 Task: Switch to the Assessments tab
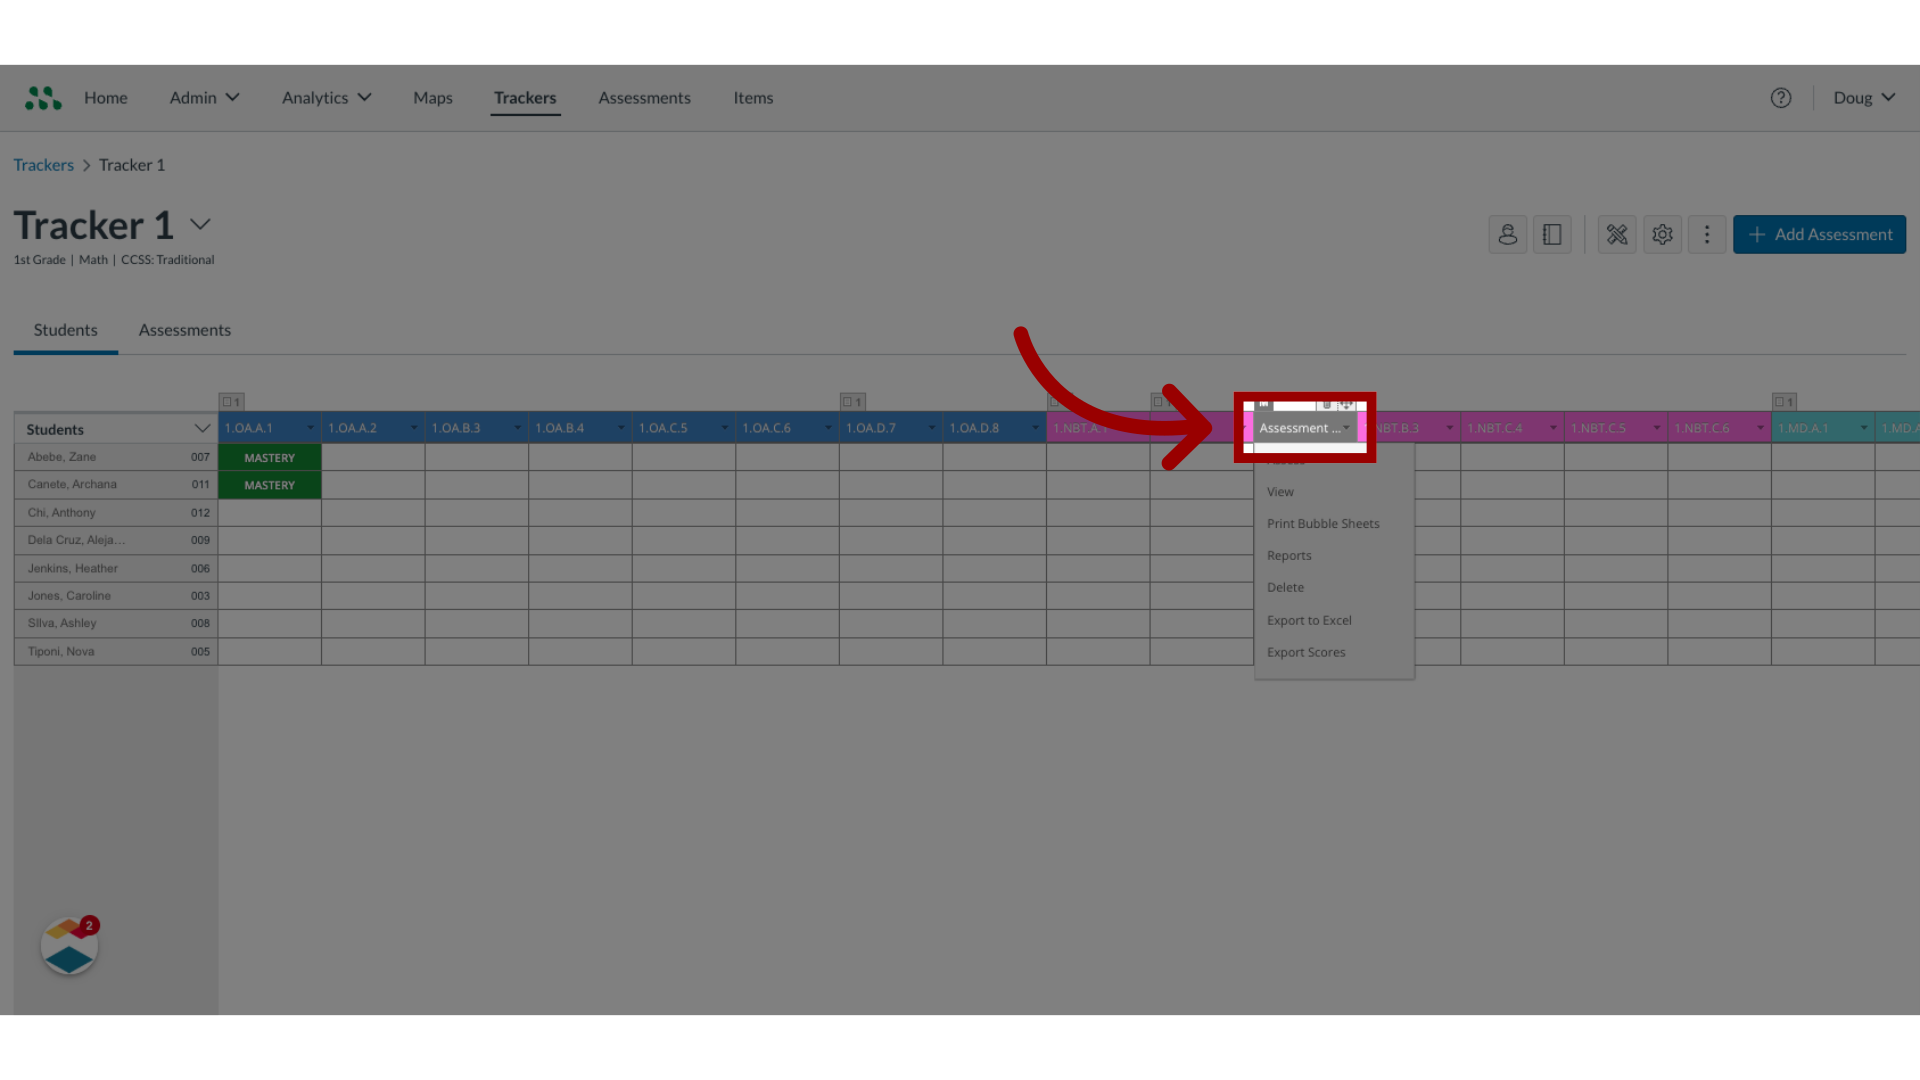[185, 330]
